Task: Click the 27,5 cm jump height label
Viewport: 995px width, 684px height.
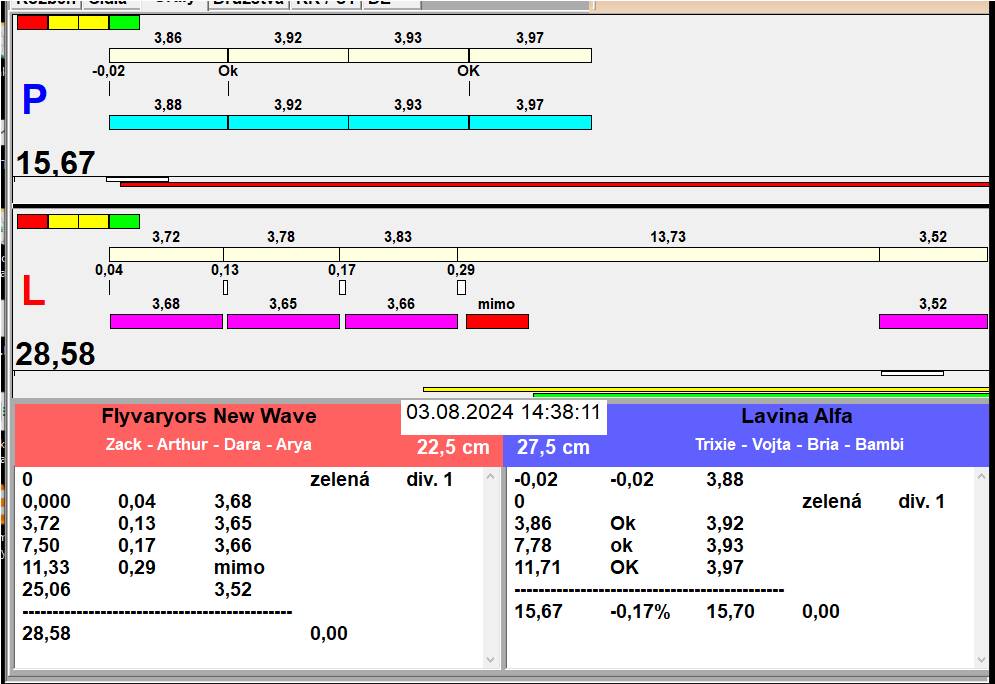Action: pos(553,448)
